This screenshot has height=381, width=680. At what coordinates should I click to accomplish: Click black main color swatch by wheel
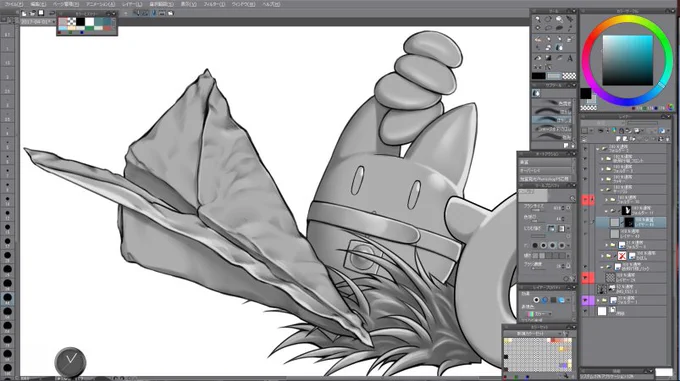[585, 93]
